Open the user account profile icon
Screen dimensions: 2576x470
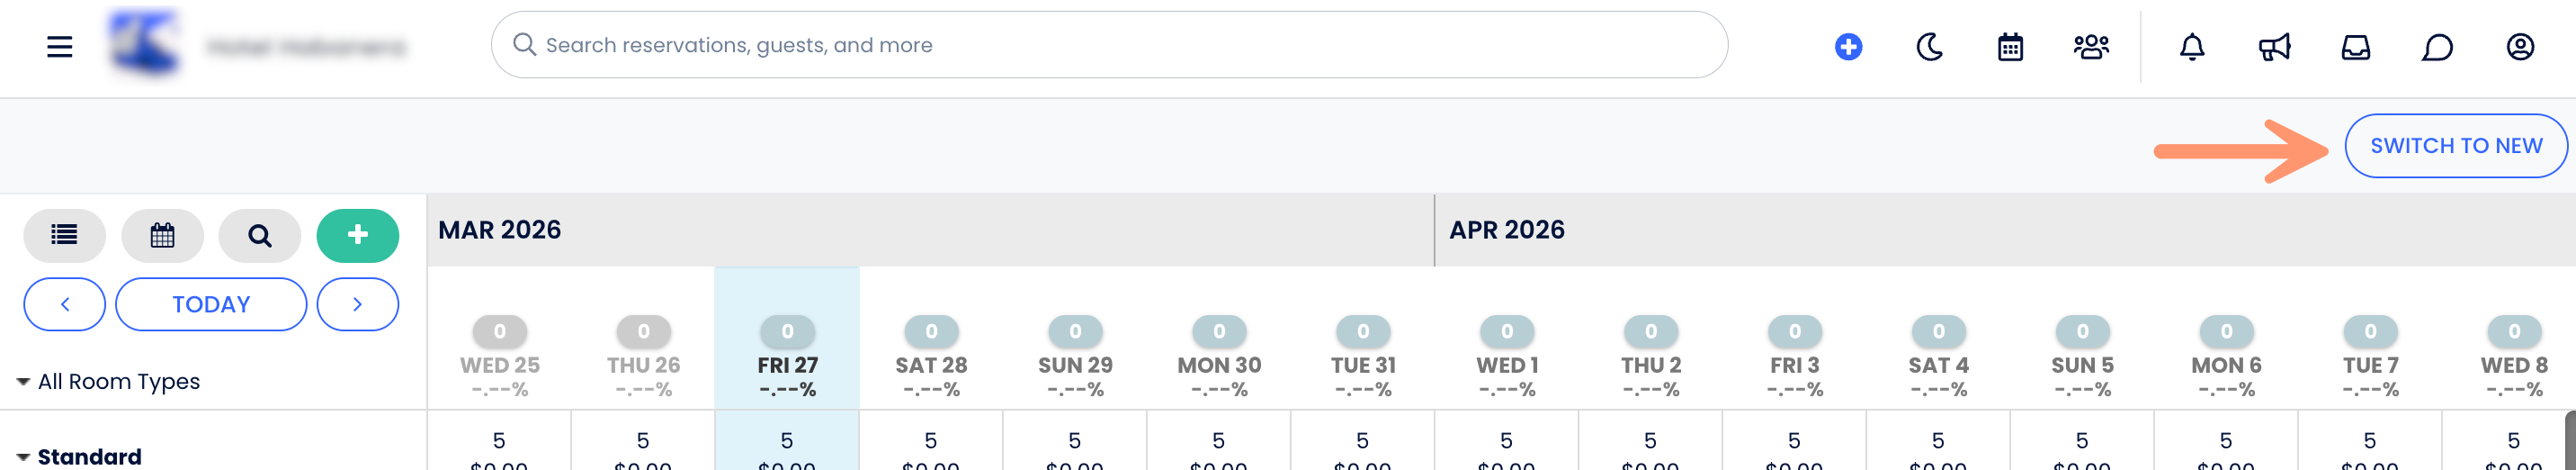point(2520,47)
